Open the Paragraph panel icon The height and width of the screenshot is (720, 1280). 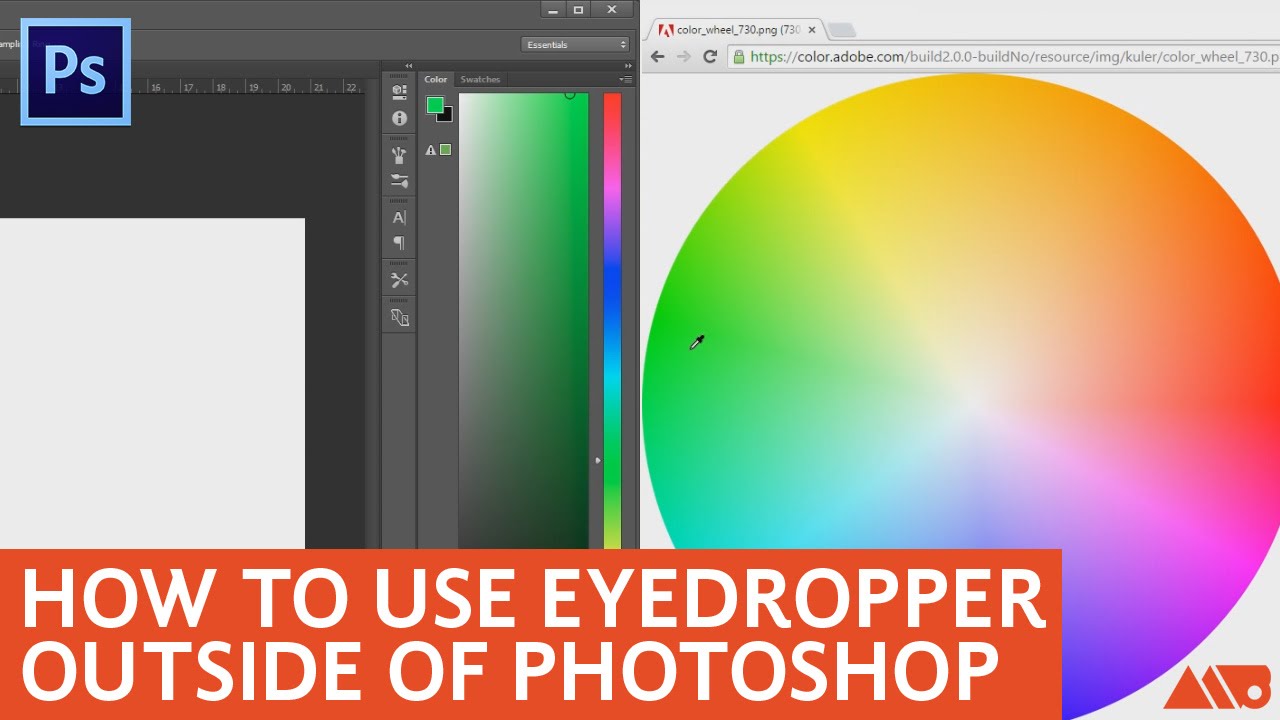coord(399,243)
